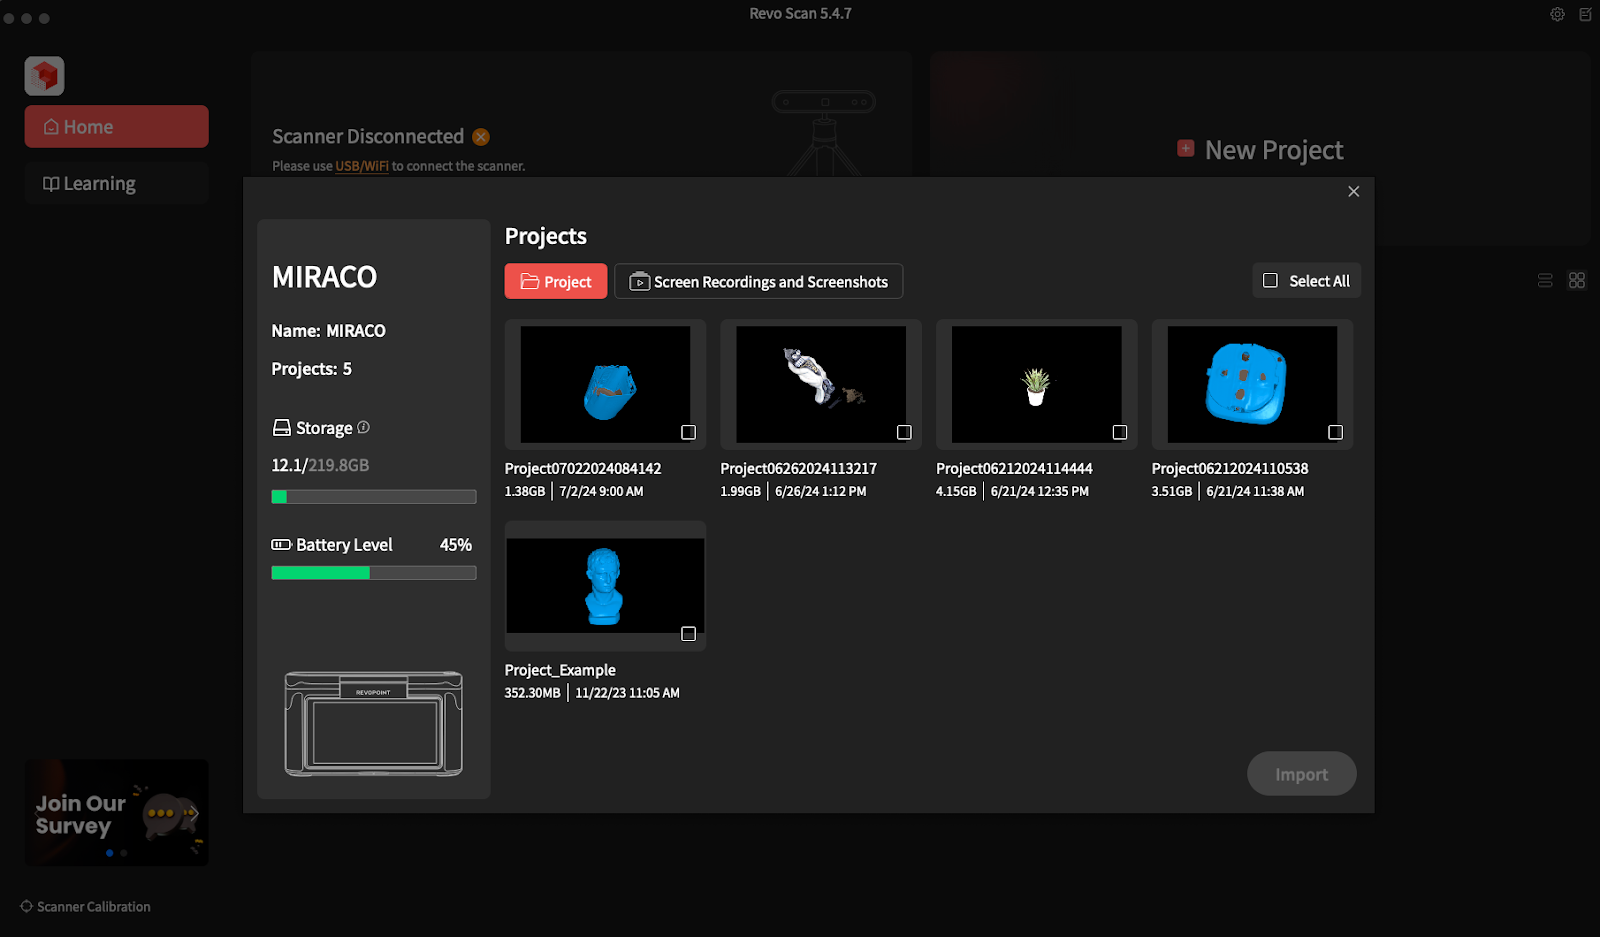Click the Scanner Disconnected status text
Screen dimensions: 1600x937
pyautogui.click(x=368, y=137)
